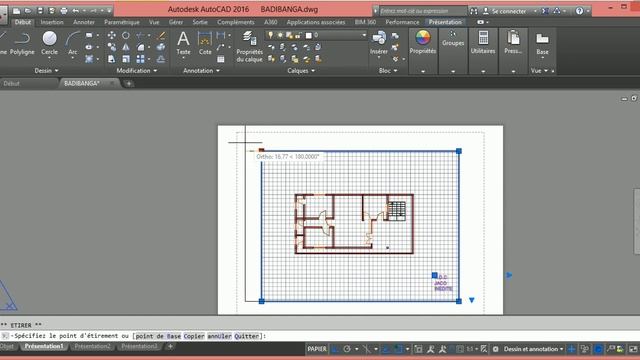Click the Undo arrow in quick access

coord(76,11)
